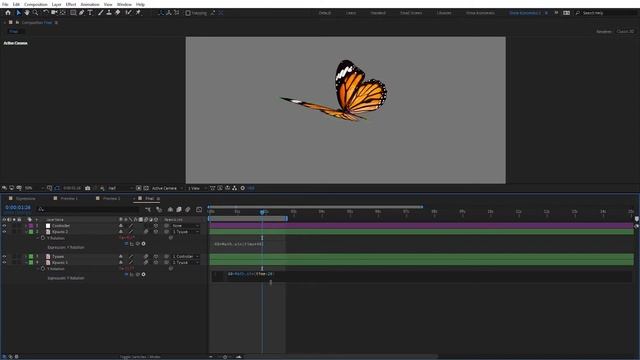This screenshot has height=360, width=640.
Task: Click the Toggle Transparency Grid icon in viewer
Action: pos(146,188)
